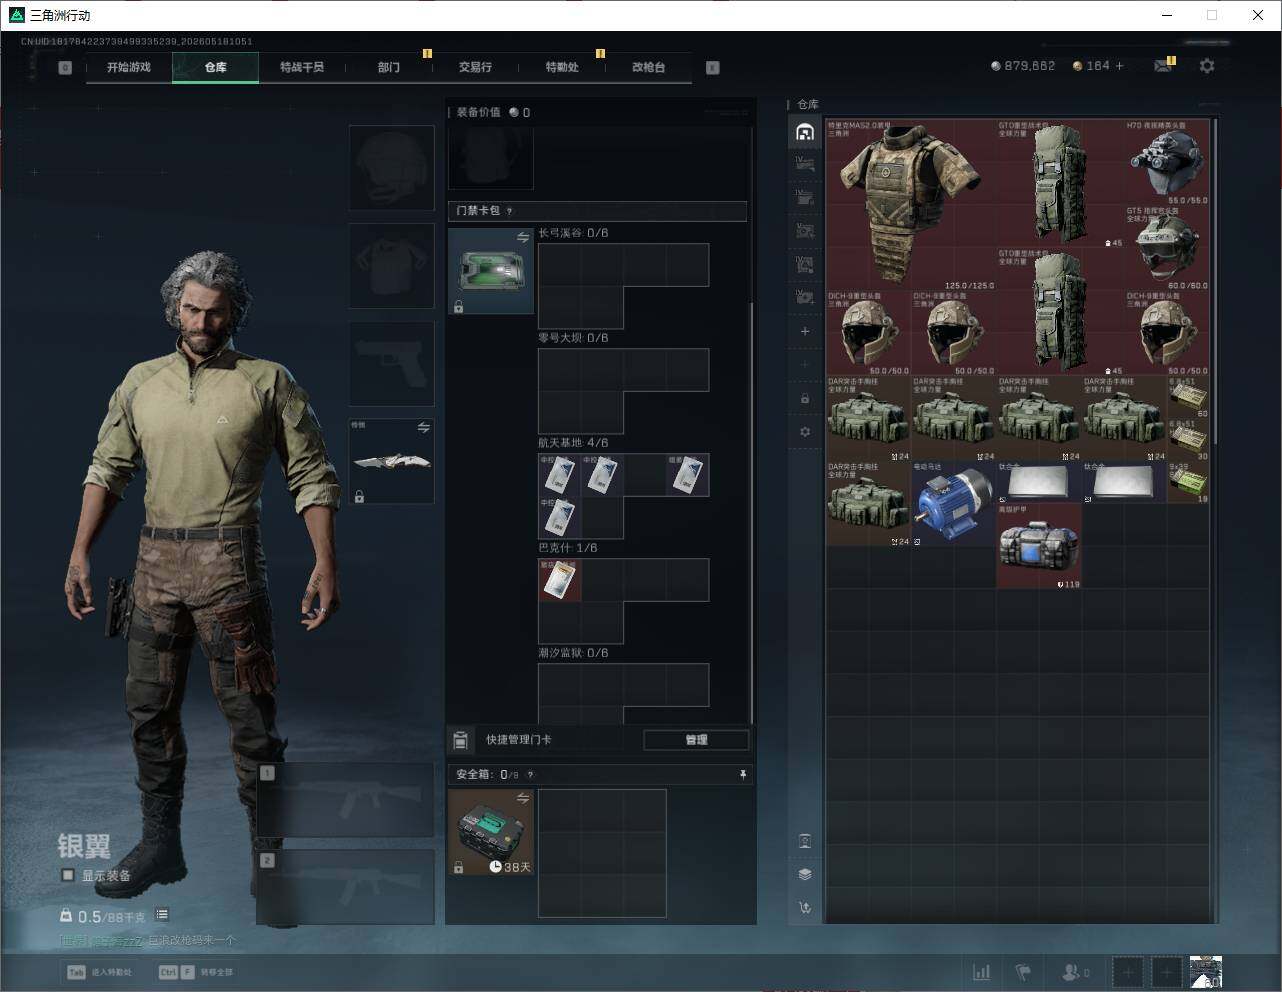Click the green keycard case icon
This screenshot has width=1282, height=992.
tap(491, 271)
